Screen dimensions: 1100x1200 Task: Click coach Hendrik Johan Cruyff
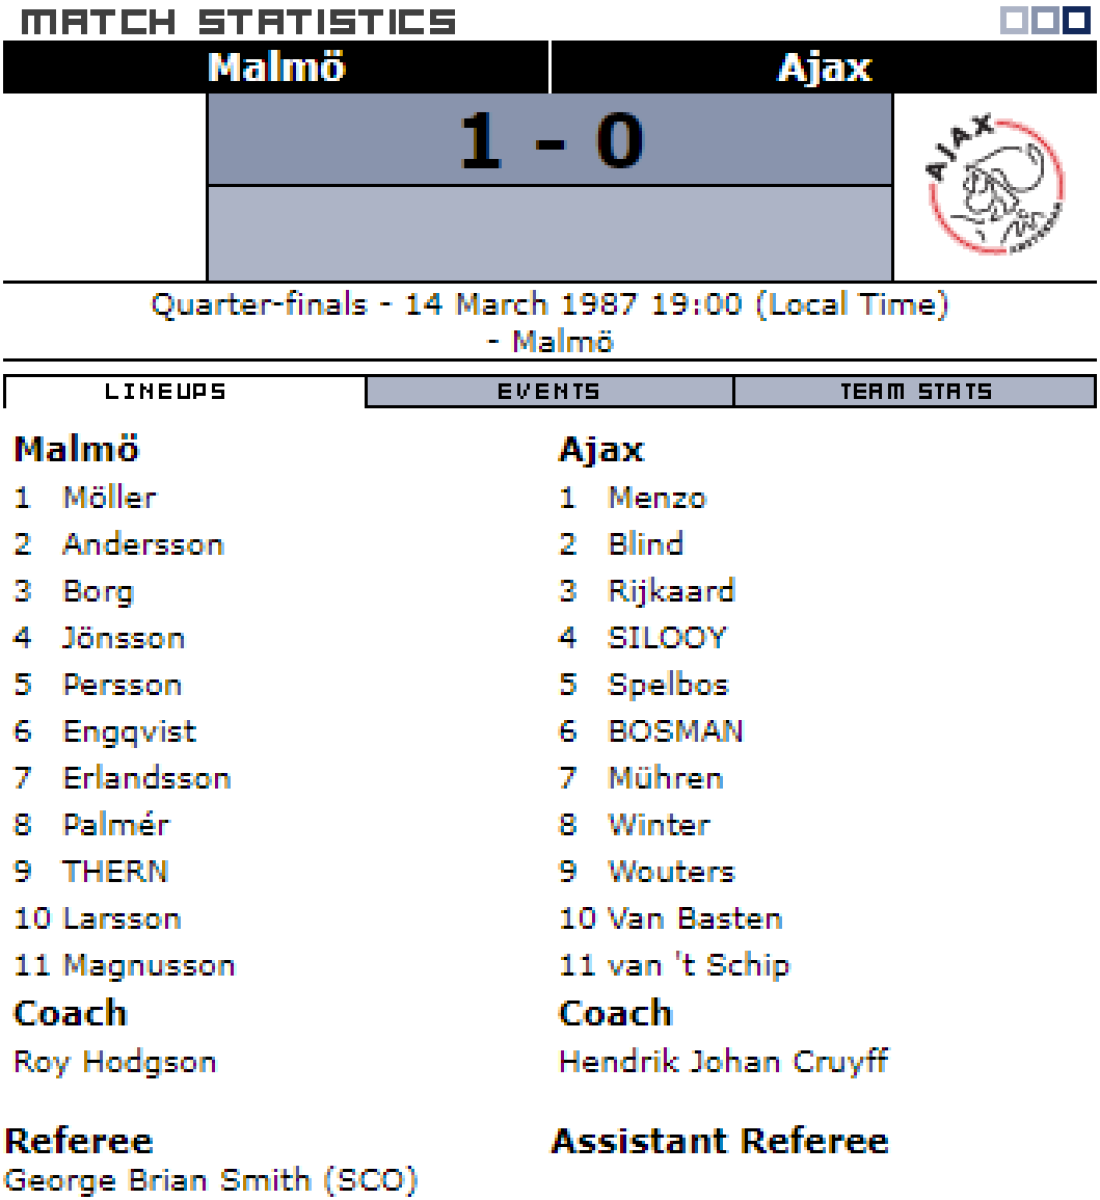[x=723, y=1061]
